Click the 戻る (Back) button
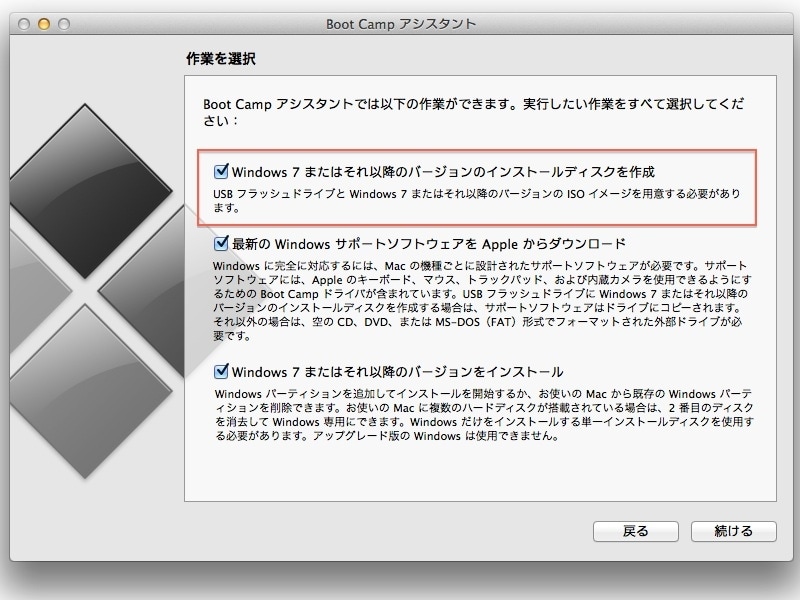800x600 pixels. click(636, 531)
